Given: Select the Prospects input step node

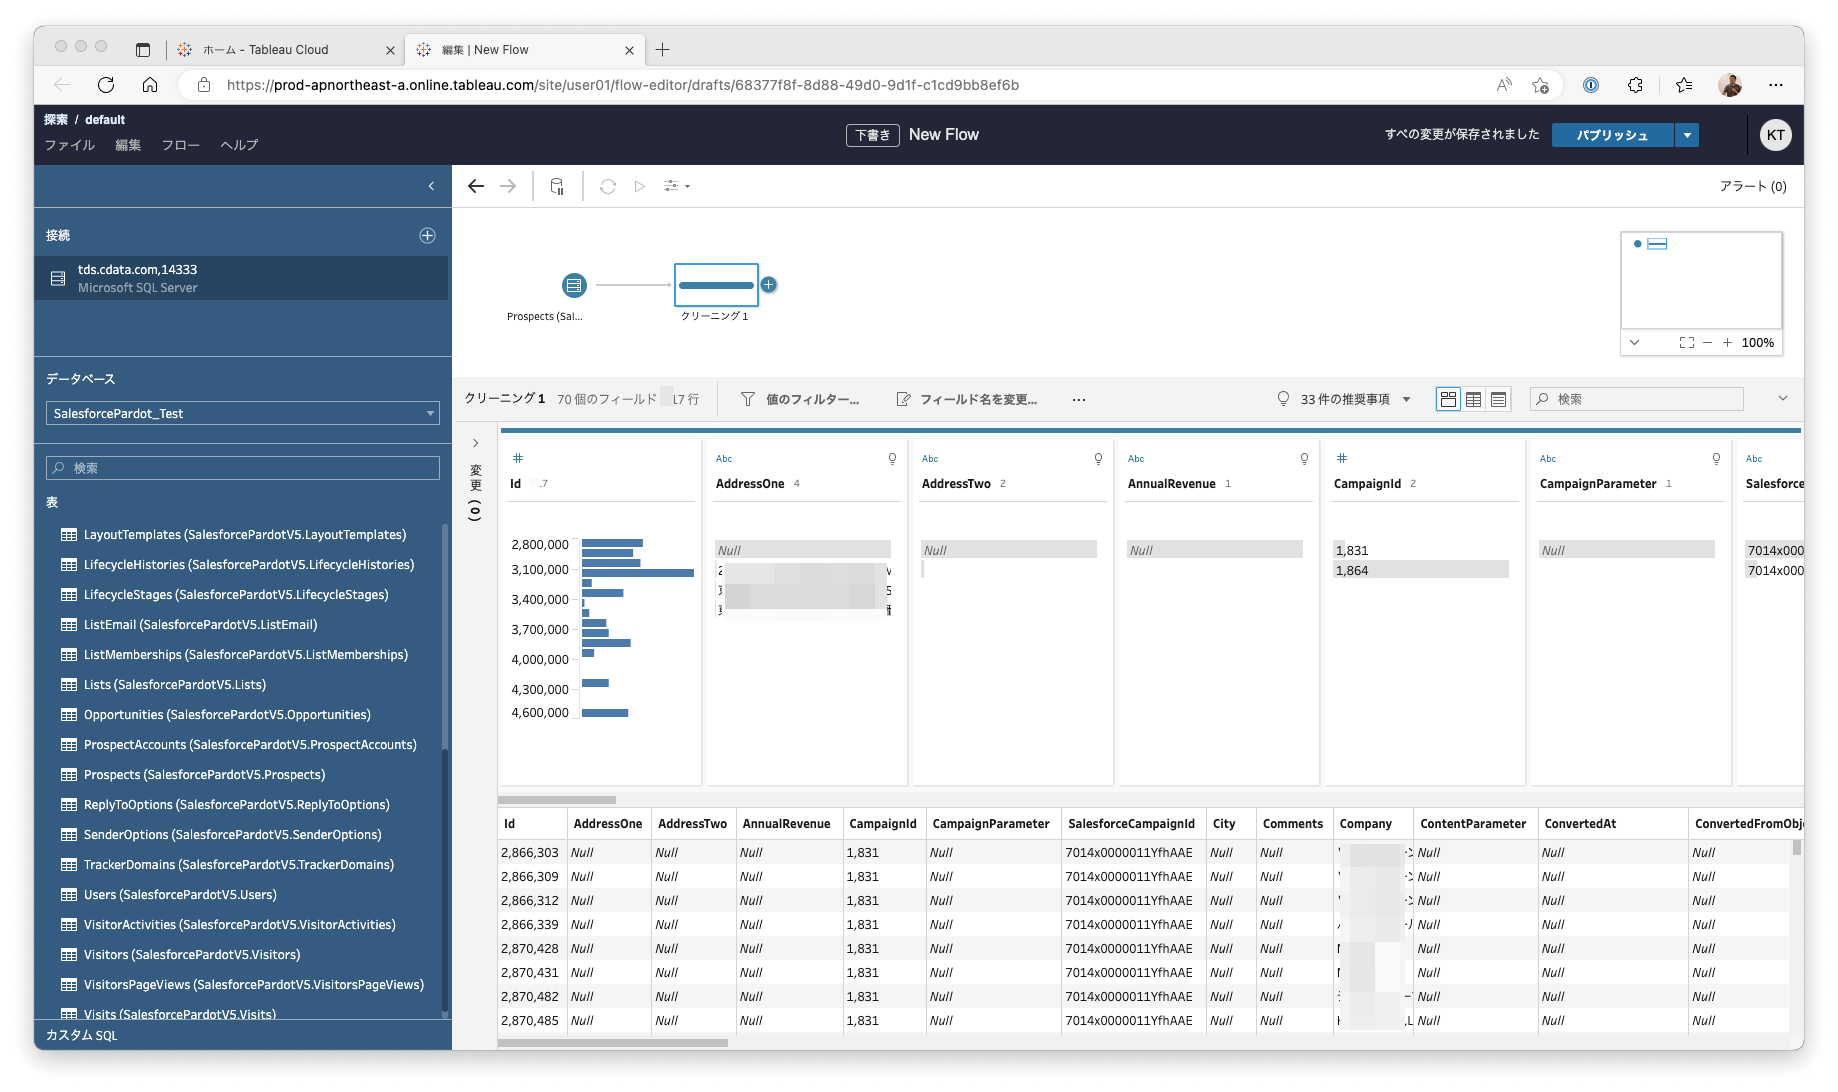Looking at the screenshot, I should coord(574,285).
